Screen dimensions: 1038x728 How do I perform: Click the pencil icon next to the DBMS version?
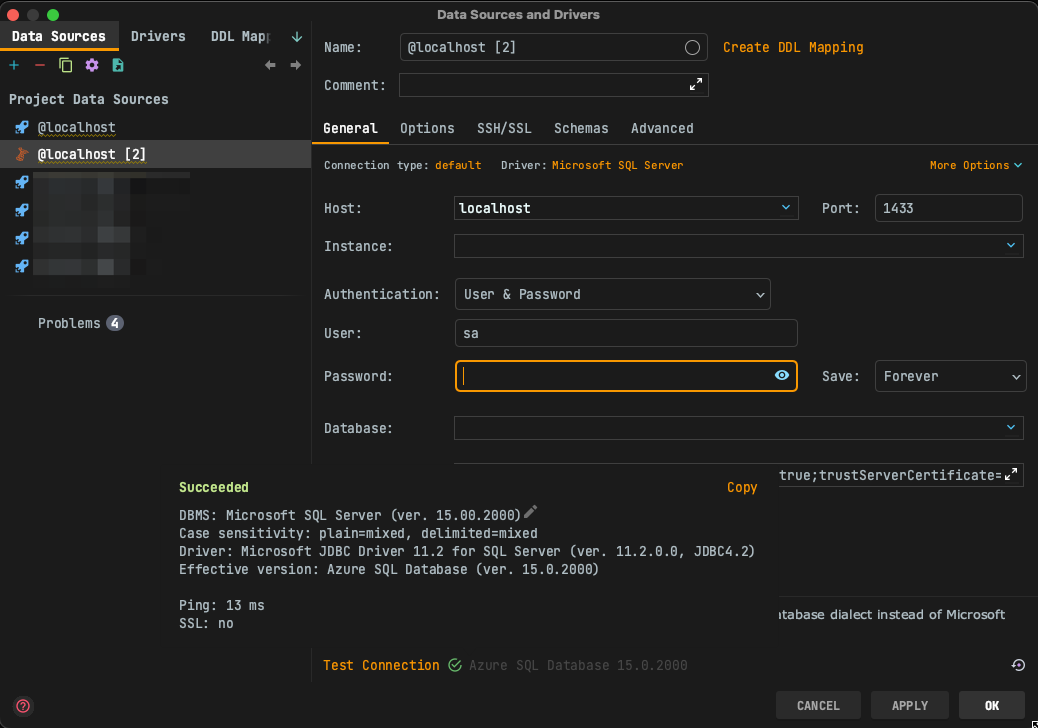(530, 511)
